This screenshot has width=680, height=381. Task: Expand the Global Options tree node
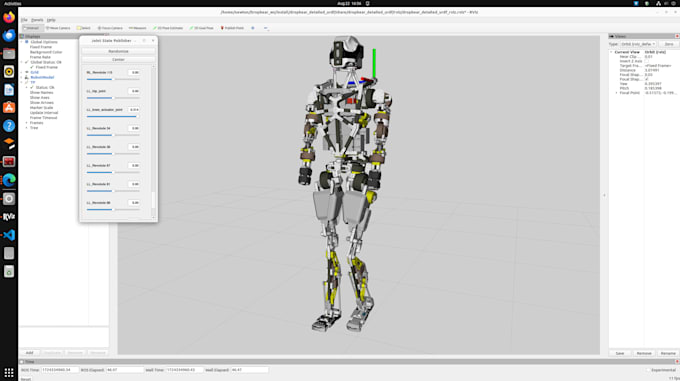pos(22,42)
